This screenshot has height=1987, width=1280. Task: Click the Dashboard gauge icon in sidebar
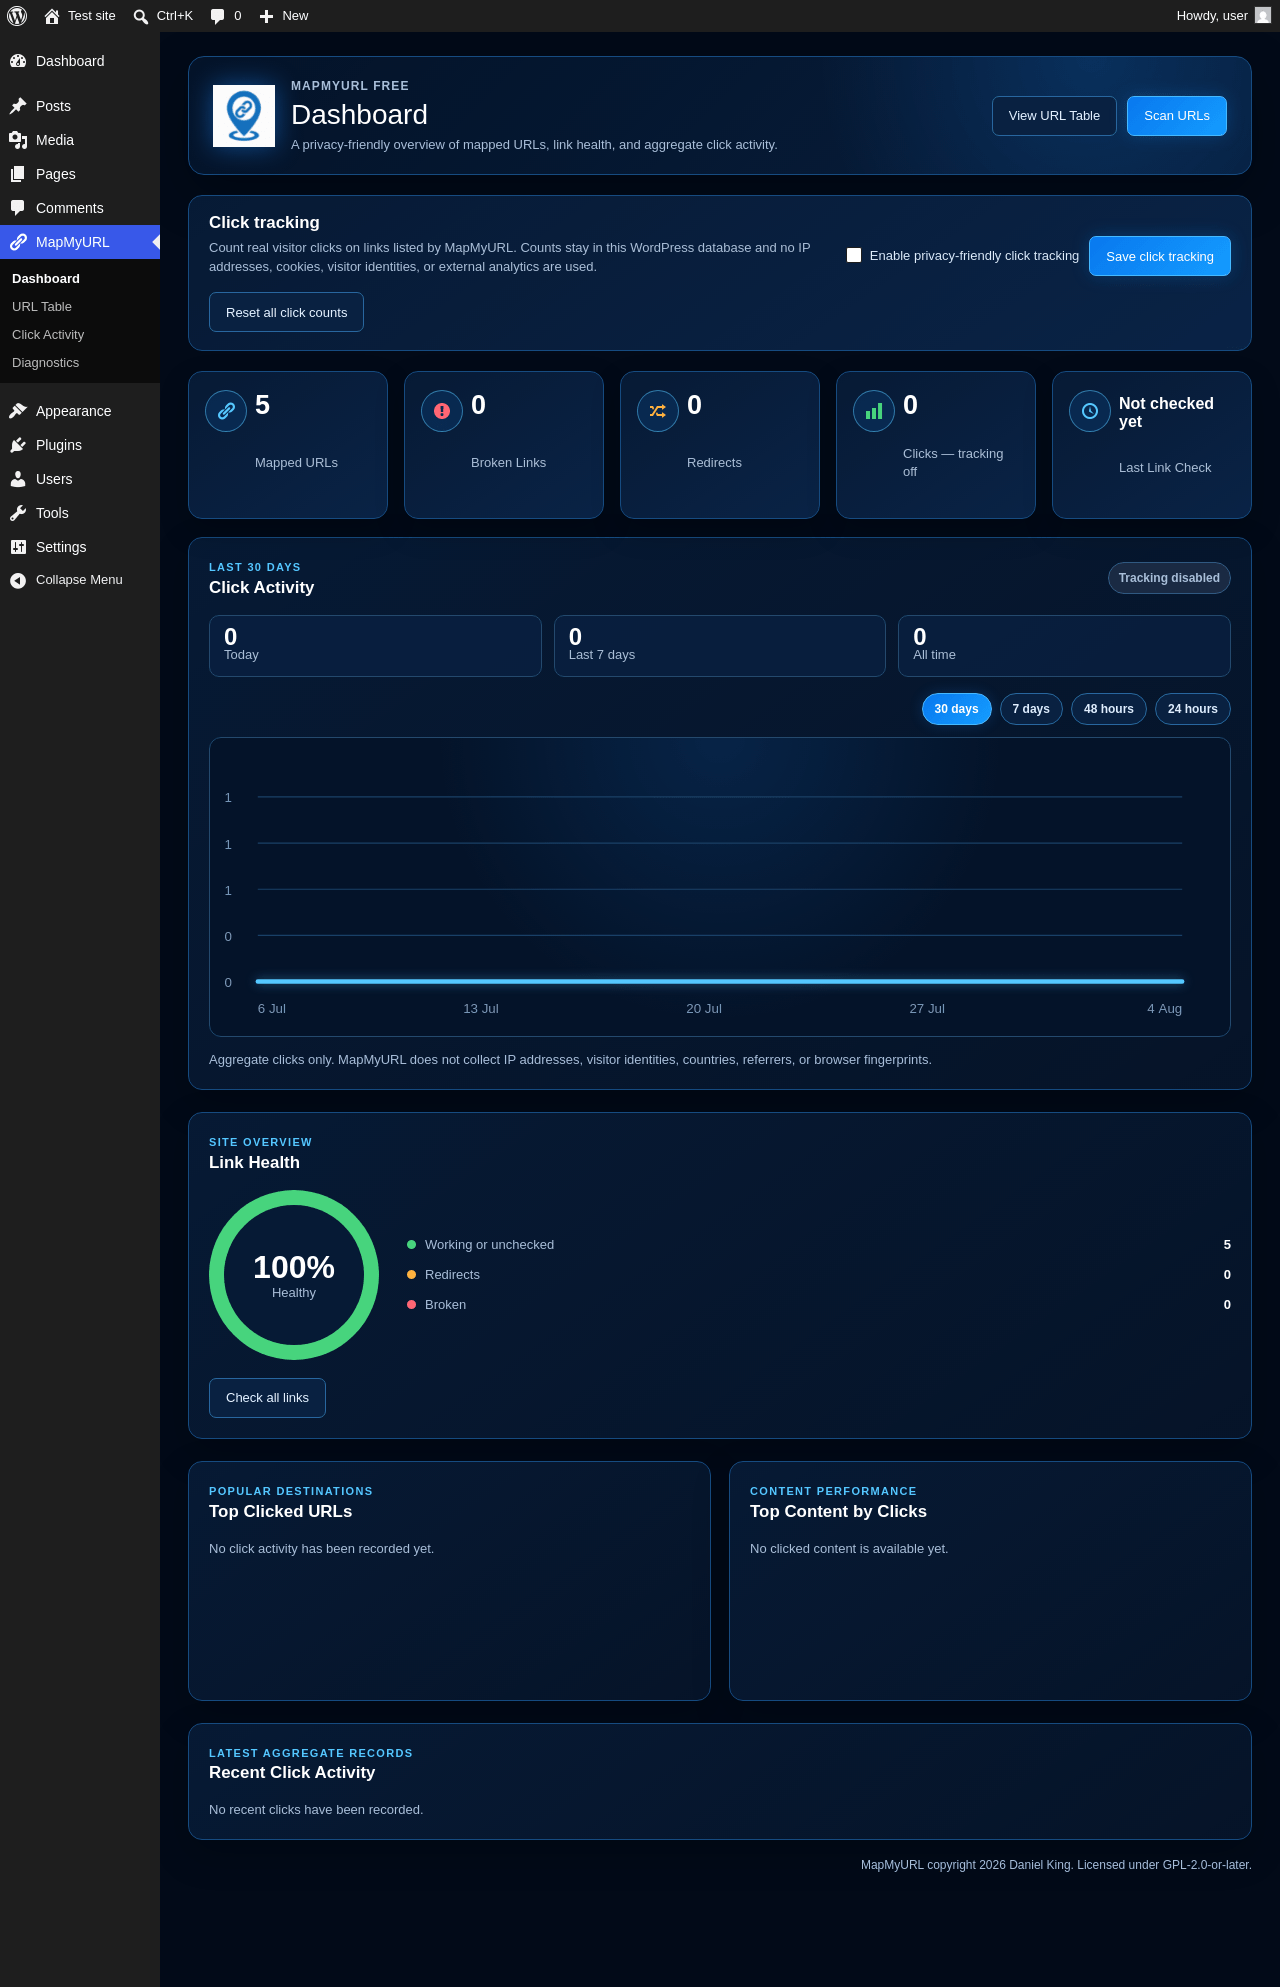[18, 61]
